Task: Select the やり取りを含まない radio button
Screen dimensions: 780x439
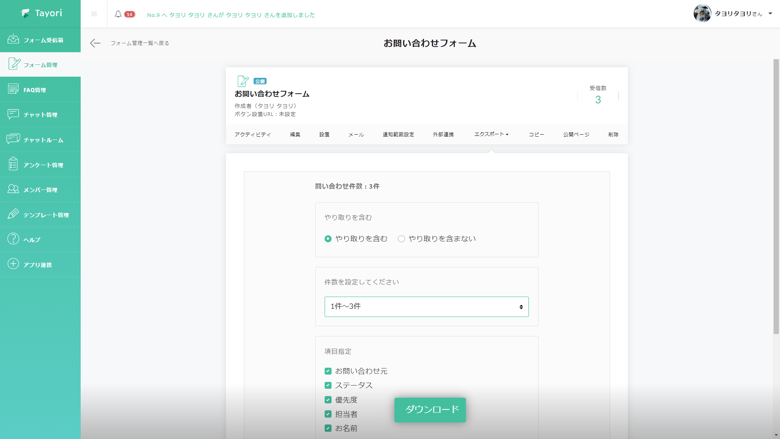Action: tap(402, 239)
